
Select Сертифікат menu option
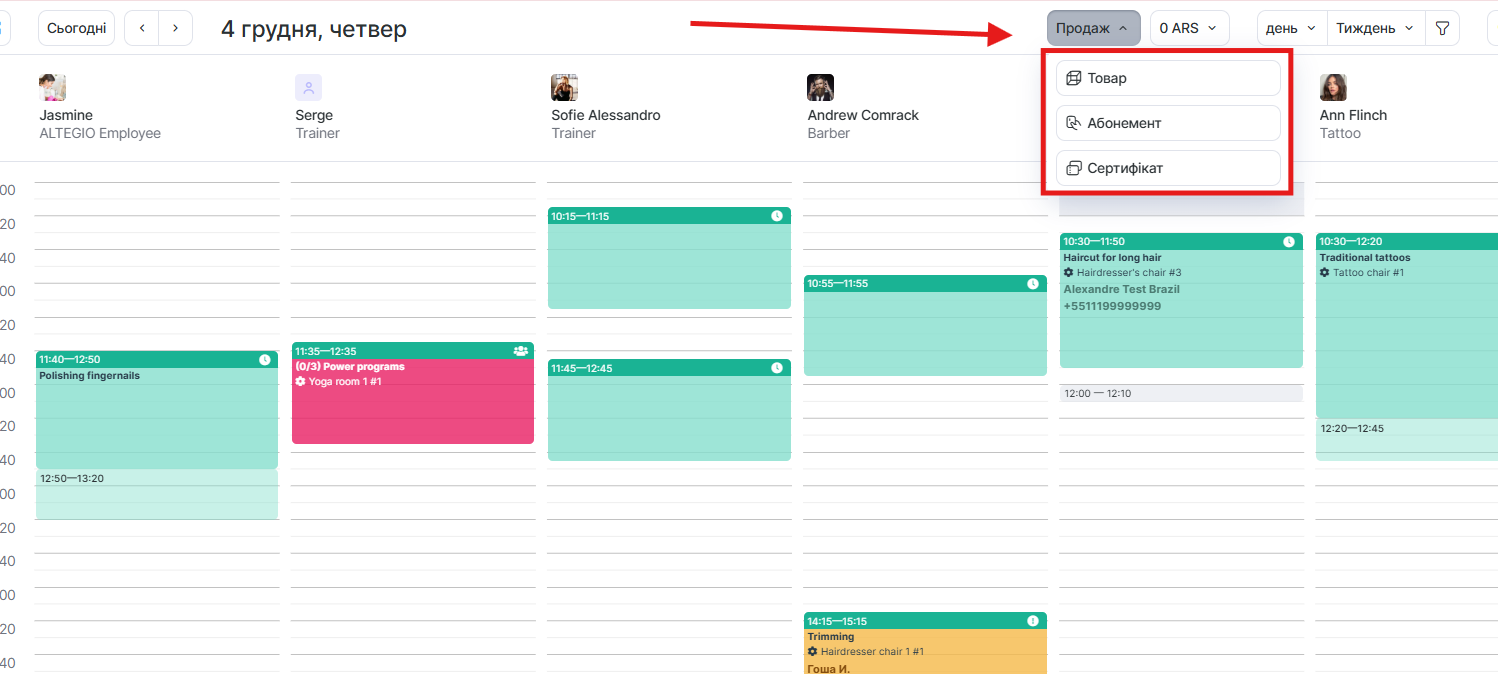click(1168, 168)
